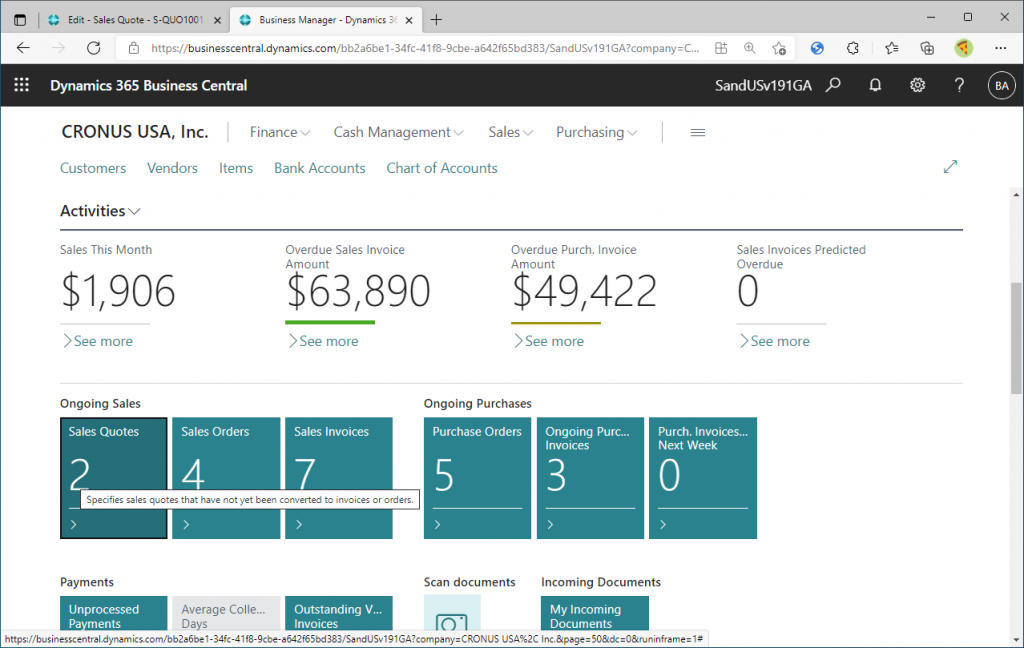The image size is (1024, 648).
Task: Click the CRONUS USA, Inc. company name
Action: point(135,132)
